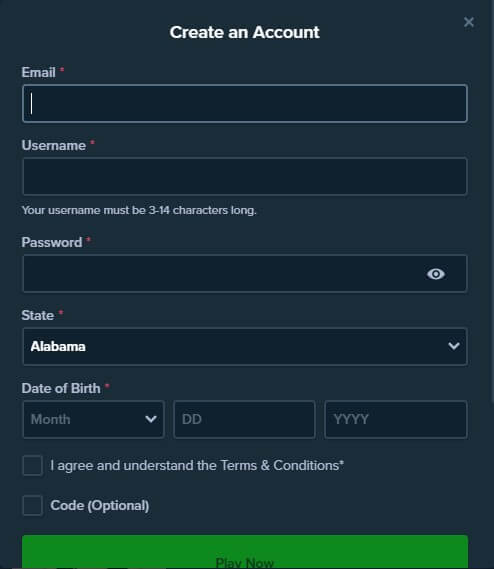This screenshot has height=569, width=494.
Task: Open the State dropdown showing Alabama
Action: tap(245, 347)
